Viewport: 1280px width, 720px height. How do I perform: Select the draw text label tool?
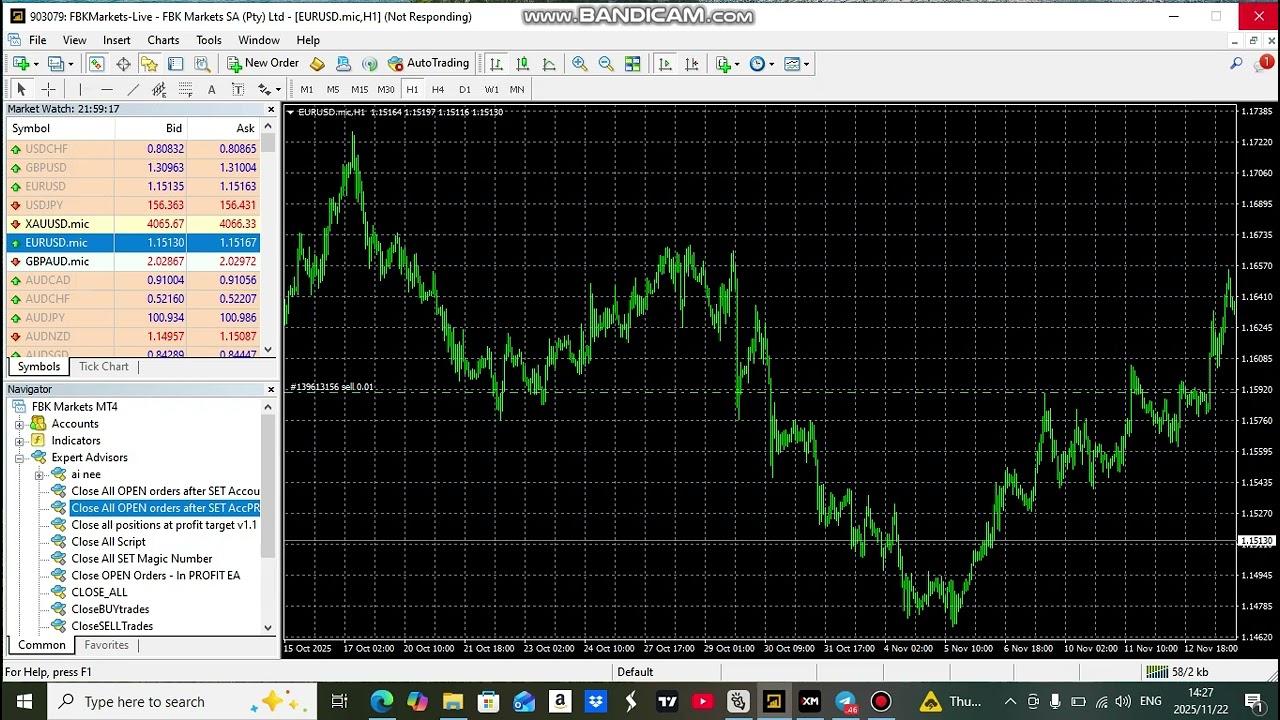point(238,90)
